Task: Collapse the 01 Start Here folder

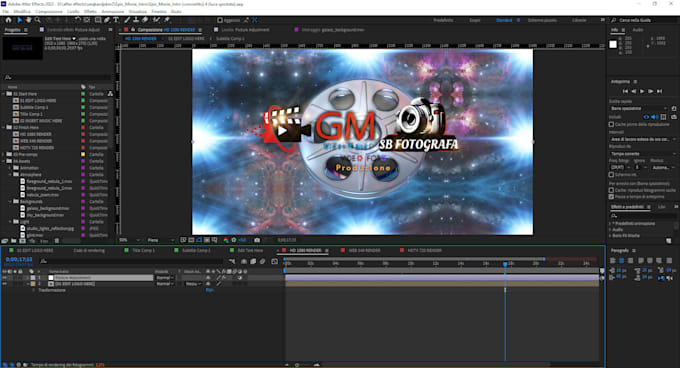Action: click(x=4, y=94)
